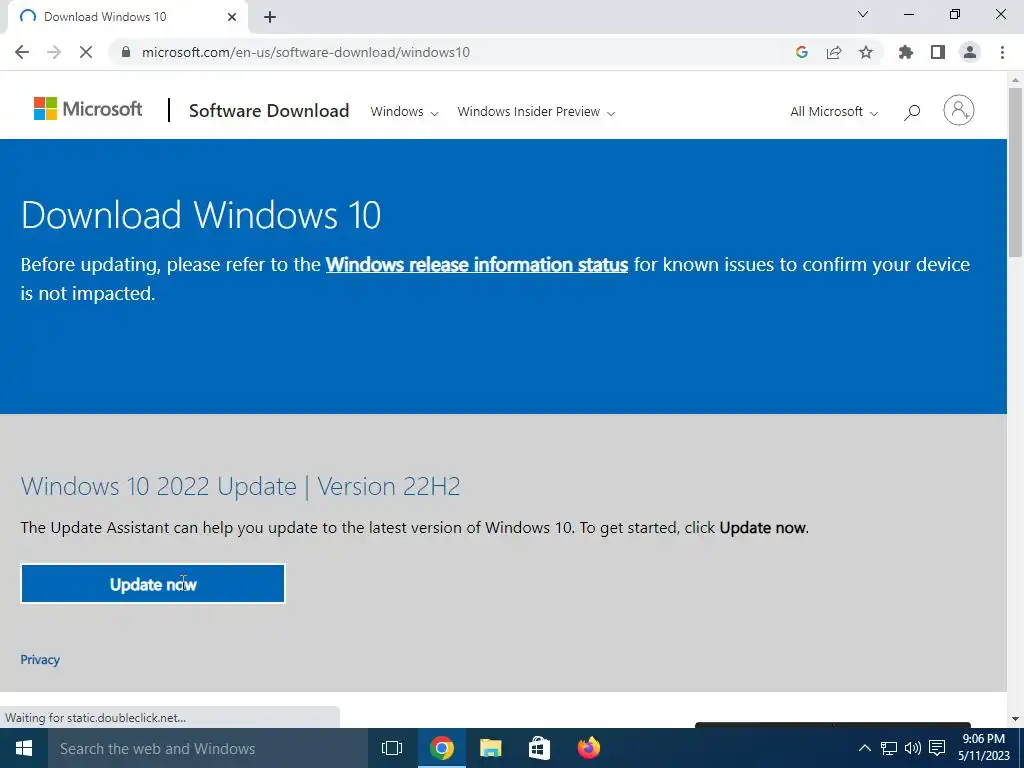
Task: Open a new browser tab
Action: 270,17
